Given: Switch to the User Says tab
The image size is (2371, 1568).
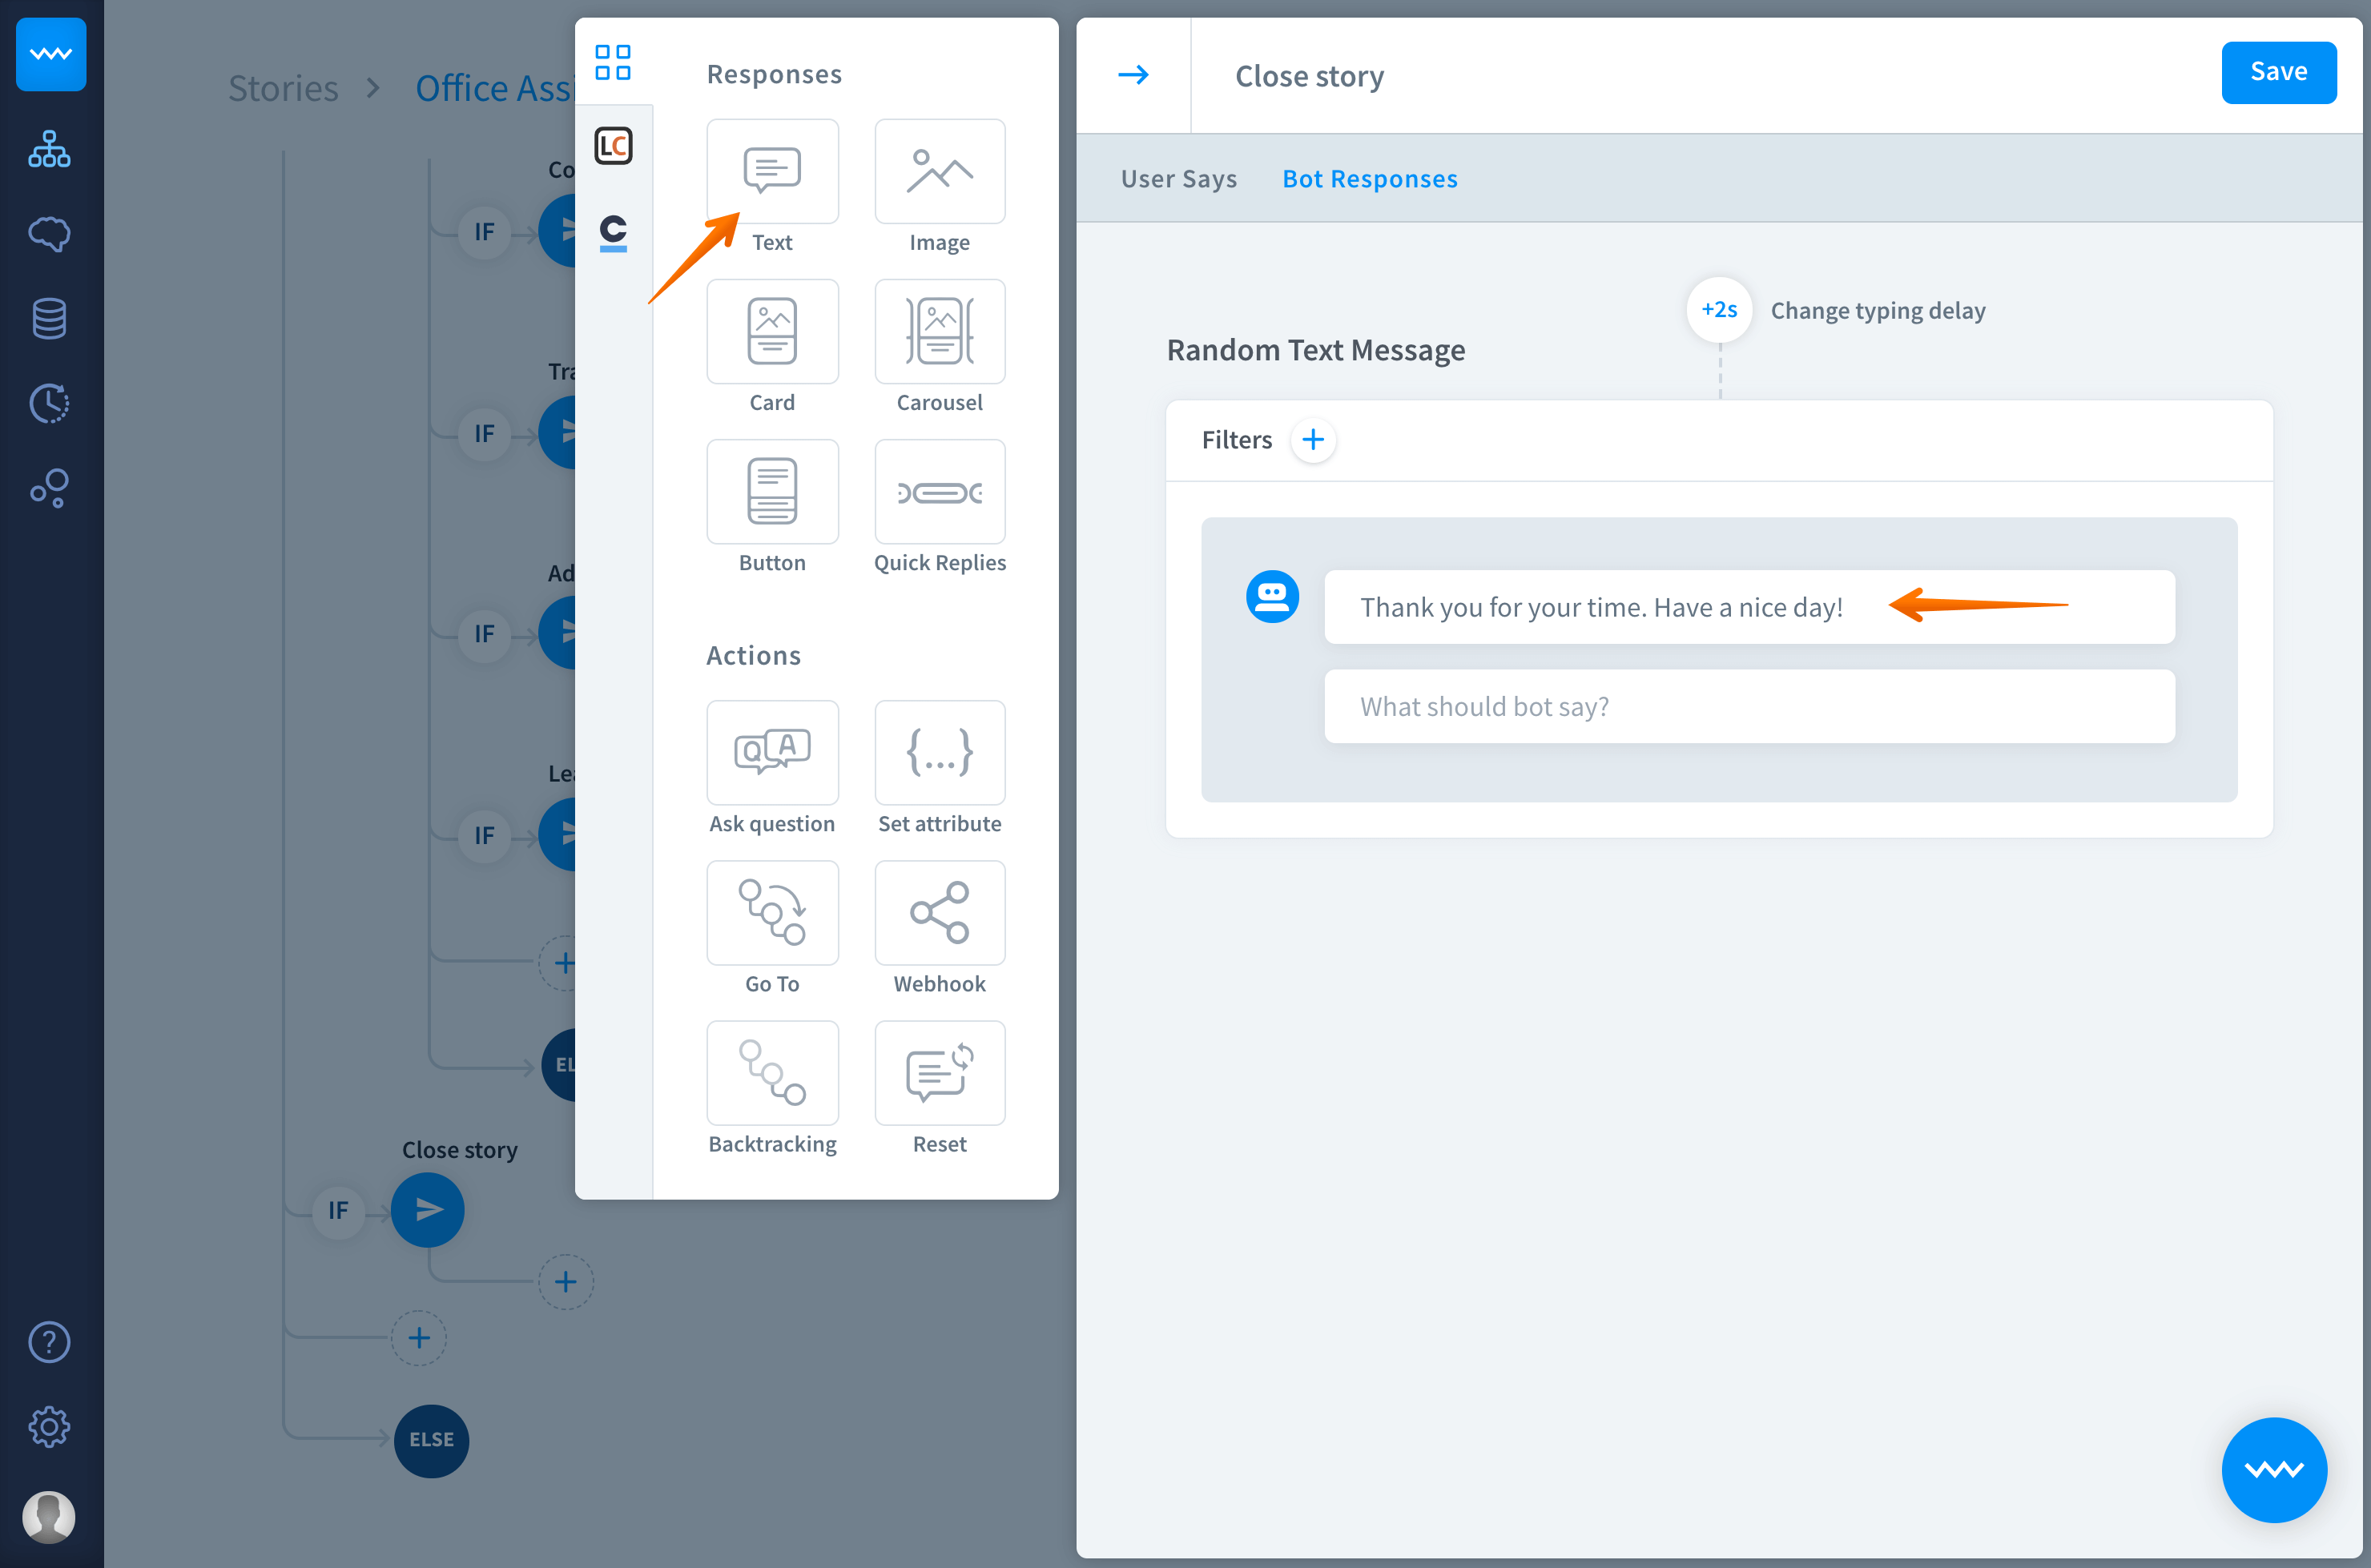Looking at the screenshot, I should pyautogui.click(x=1178, y=179).
